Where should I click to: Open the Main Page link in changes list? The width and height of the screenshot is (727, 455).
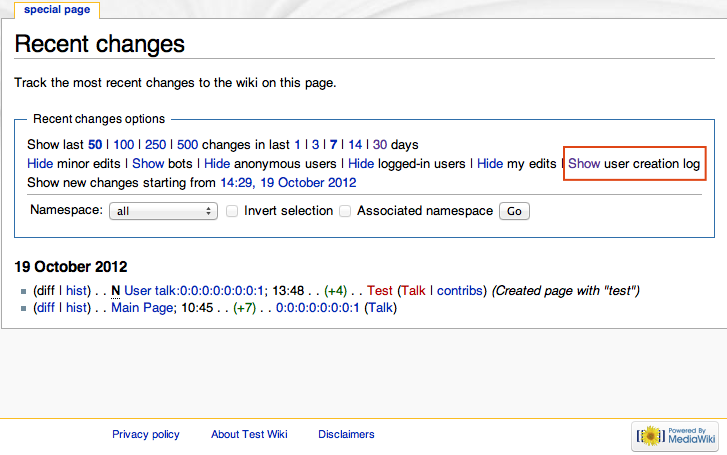tap(139, 308)
